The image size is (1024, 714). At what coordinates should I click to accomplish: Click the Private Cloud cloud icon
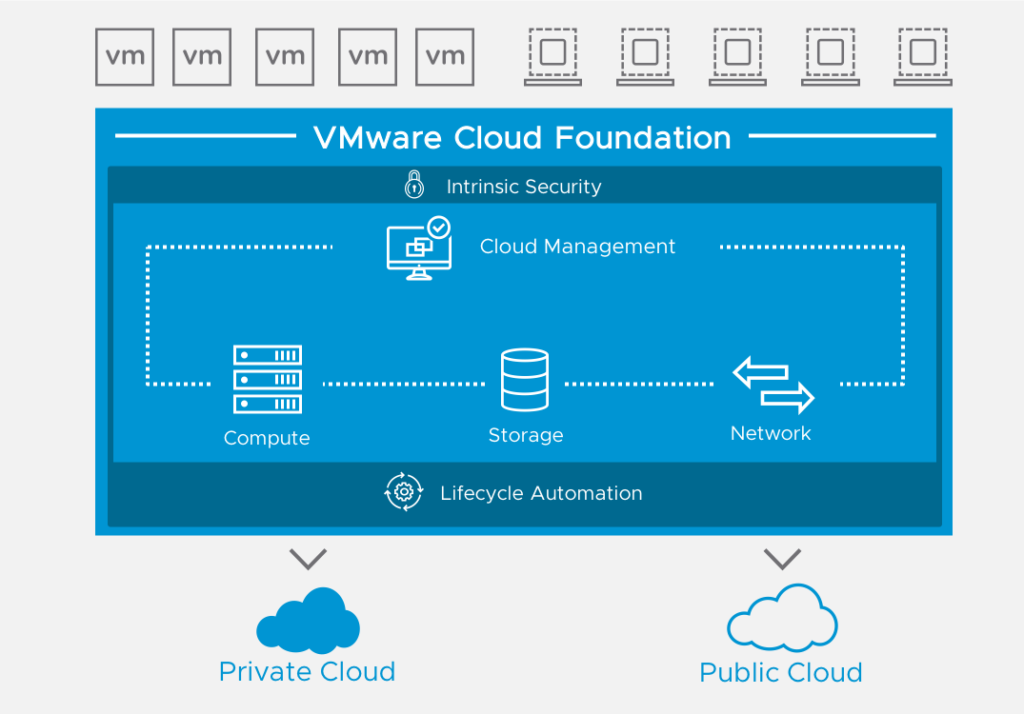pyautogui.click(x=308, y=621)
